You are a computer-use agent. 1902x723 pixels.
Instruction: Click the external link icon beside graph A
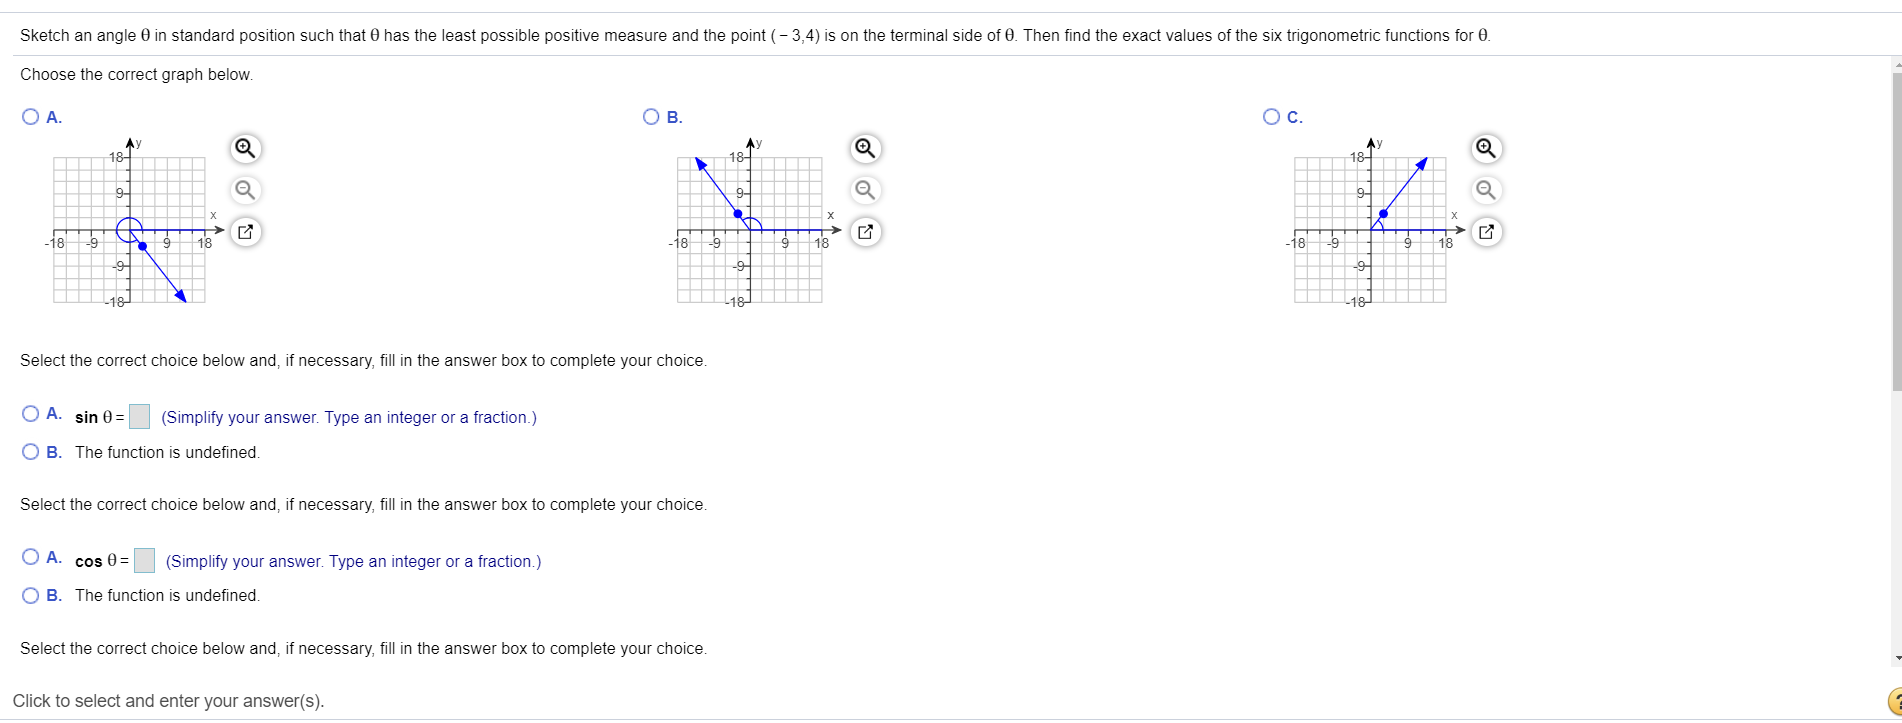coord(243,231)
